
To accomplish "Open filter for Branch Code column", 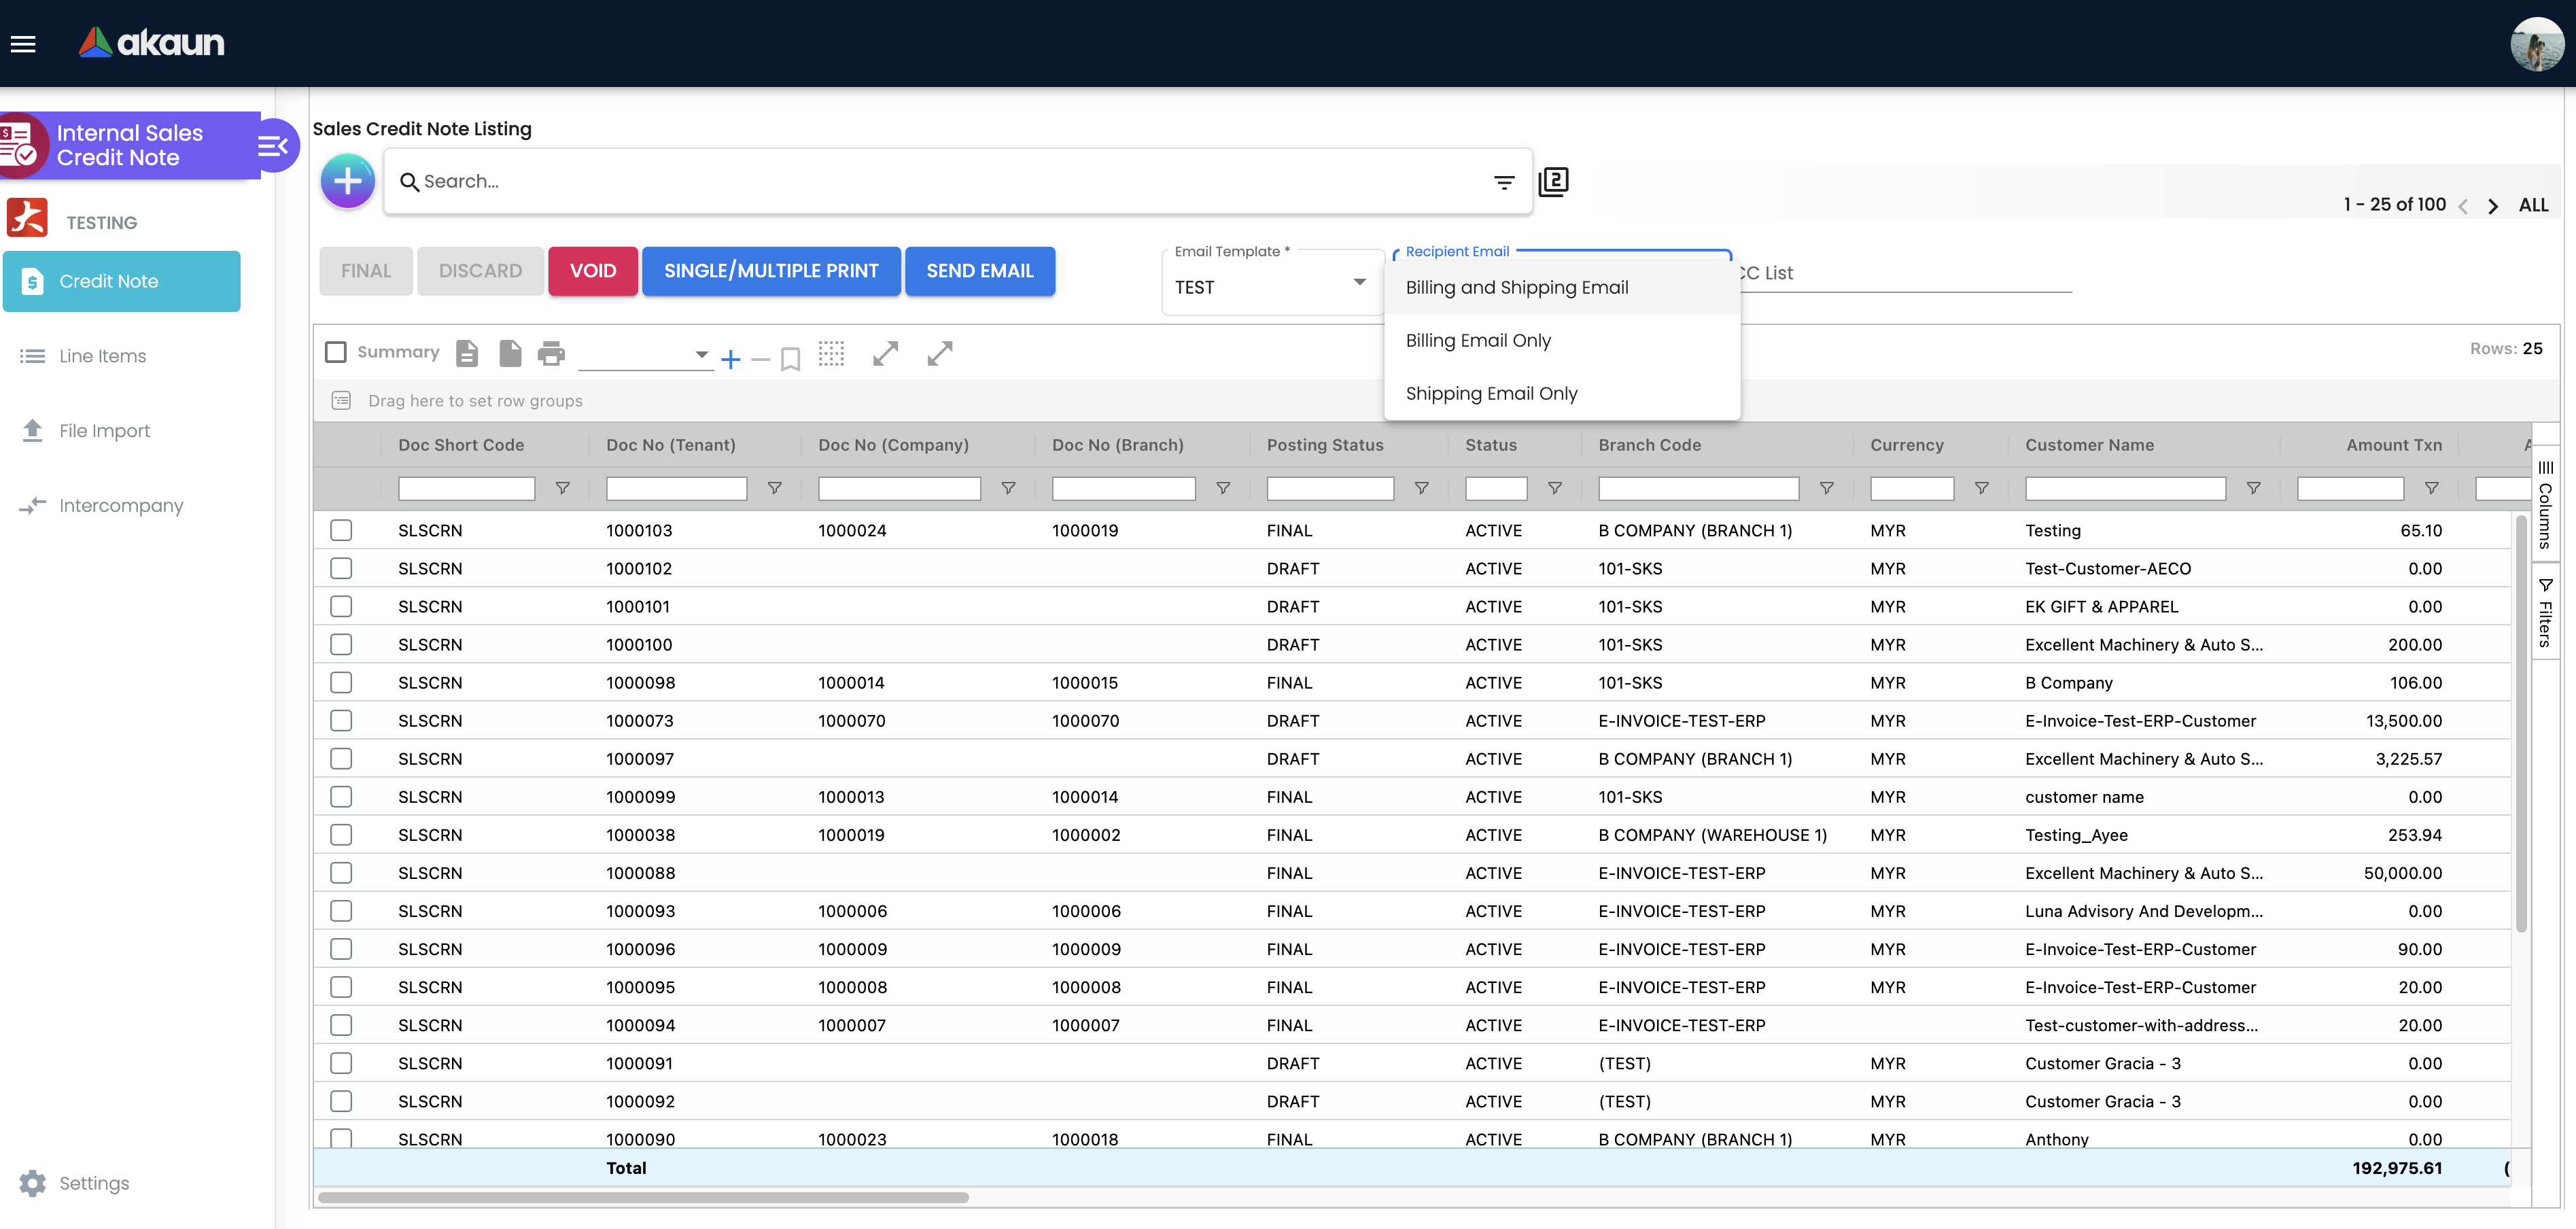I will click(x=1826, y=488).
